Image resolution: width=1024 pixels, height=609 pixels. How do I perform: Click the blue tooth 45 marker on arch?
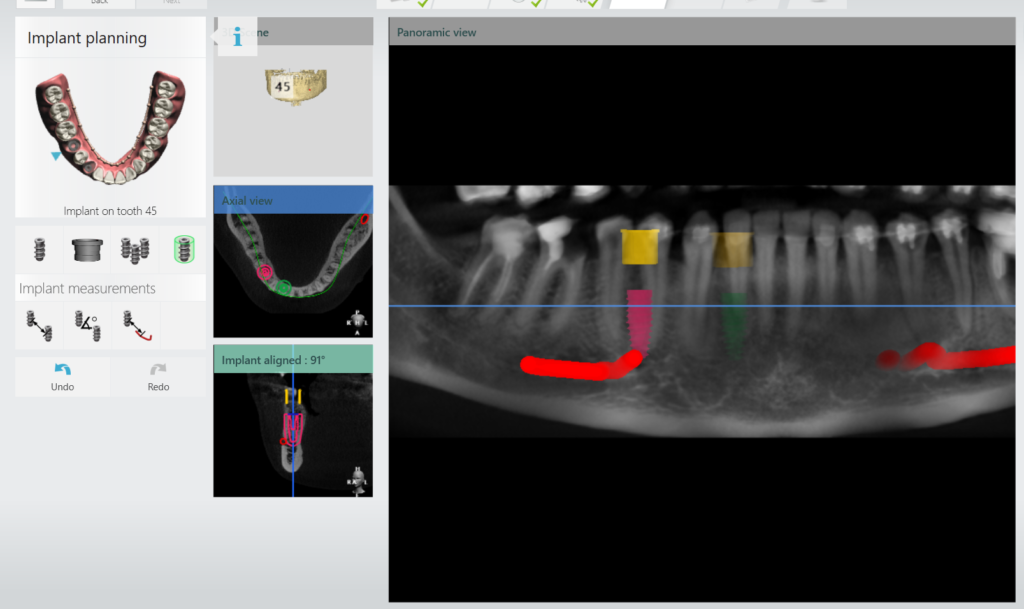pyautogui.click(x=56, y=156)
